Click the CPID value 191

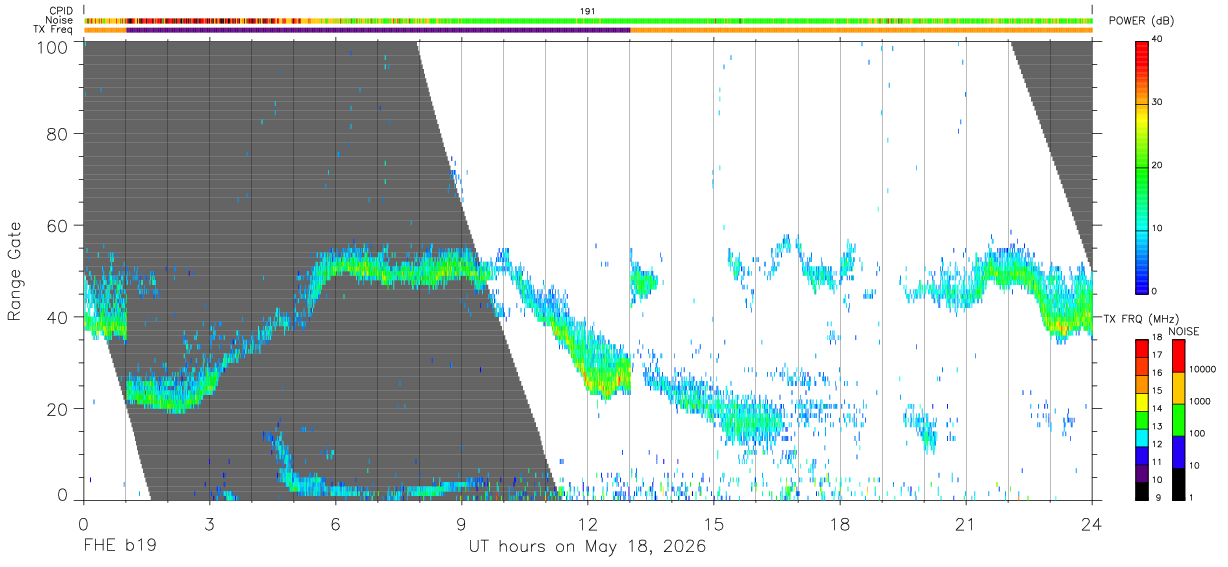point(588,10)
